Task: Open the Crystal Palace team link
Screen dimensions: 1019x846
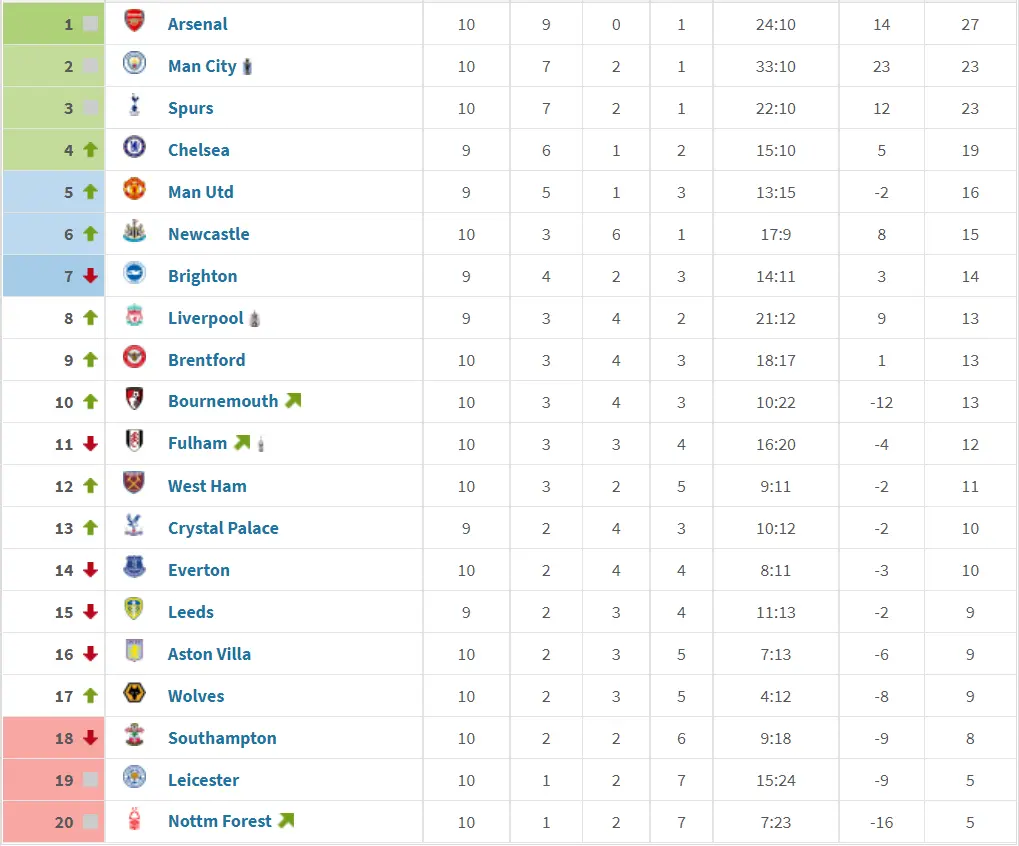Action: [223, 528]
